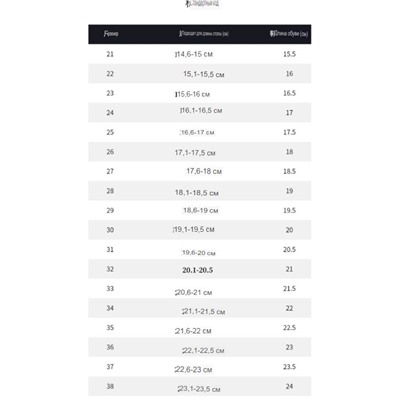Click the foot length column header icon

pos(181,33)
